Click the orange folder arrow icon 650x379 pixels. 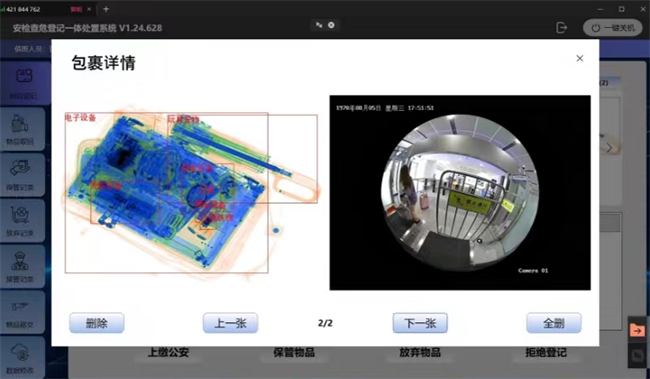(x=638, y=330)
